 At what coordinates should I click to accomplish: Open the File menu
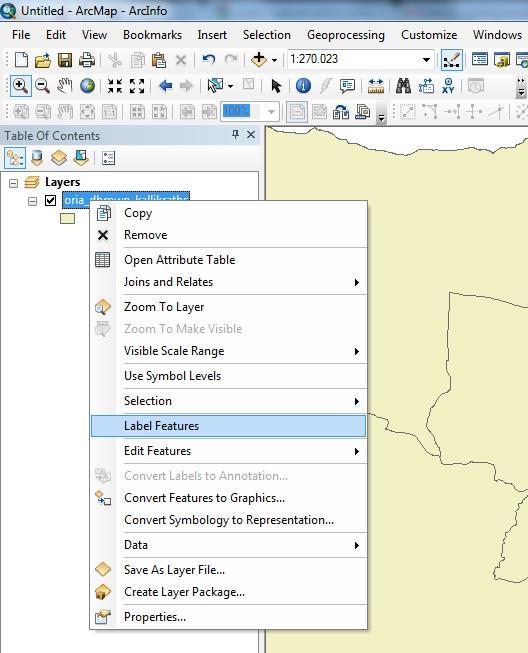[x=21, y=35]
